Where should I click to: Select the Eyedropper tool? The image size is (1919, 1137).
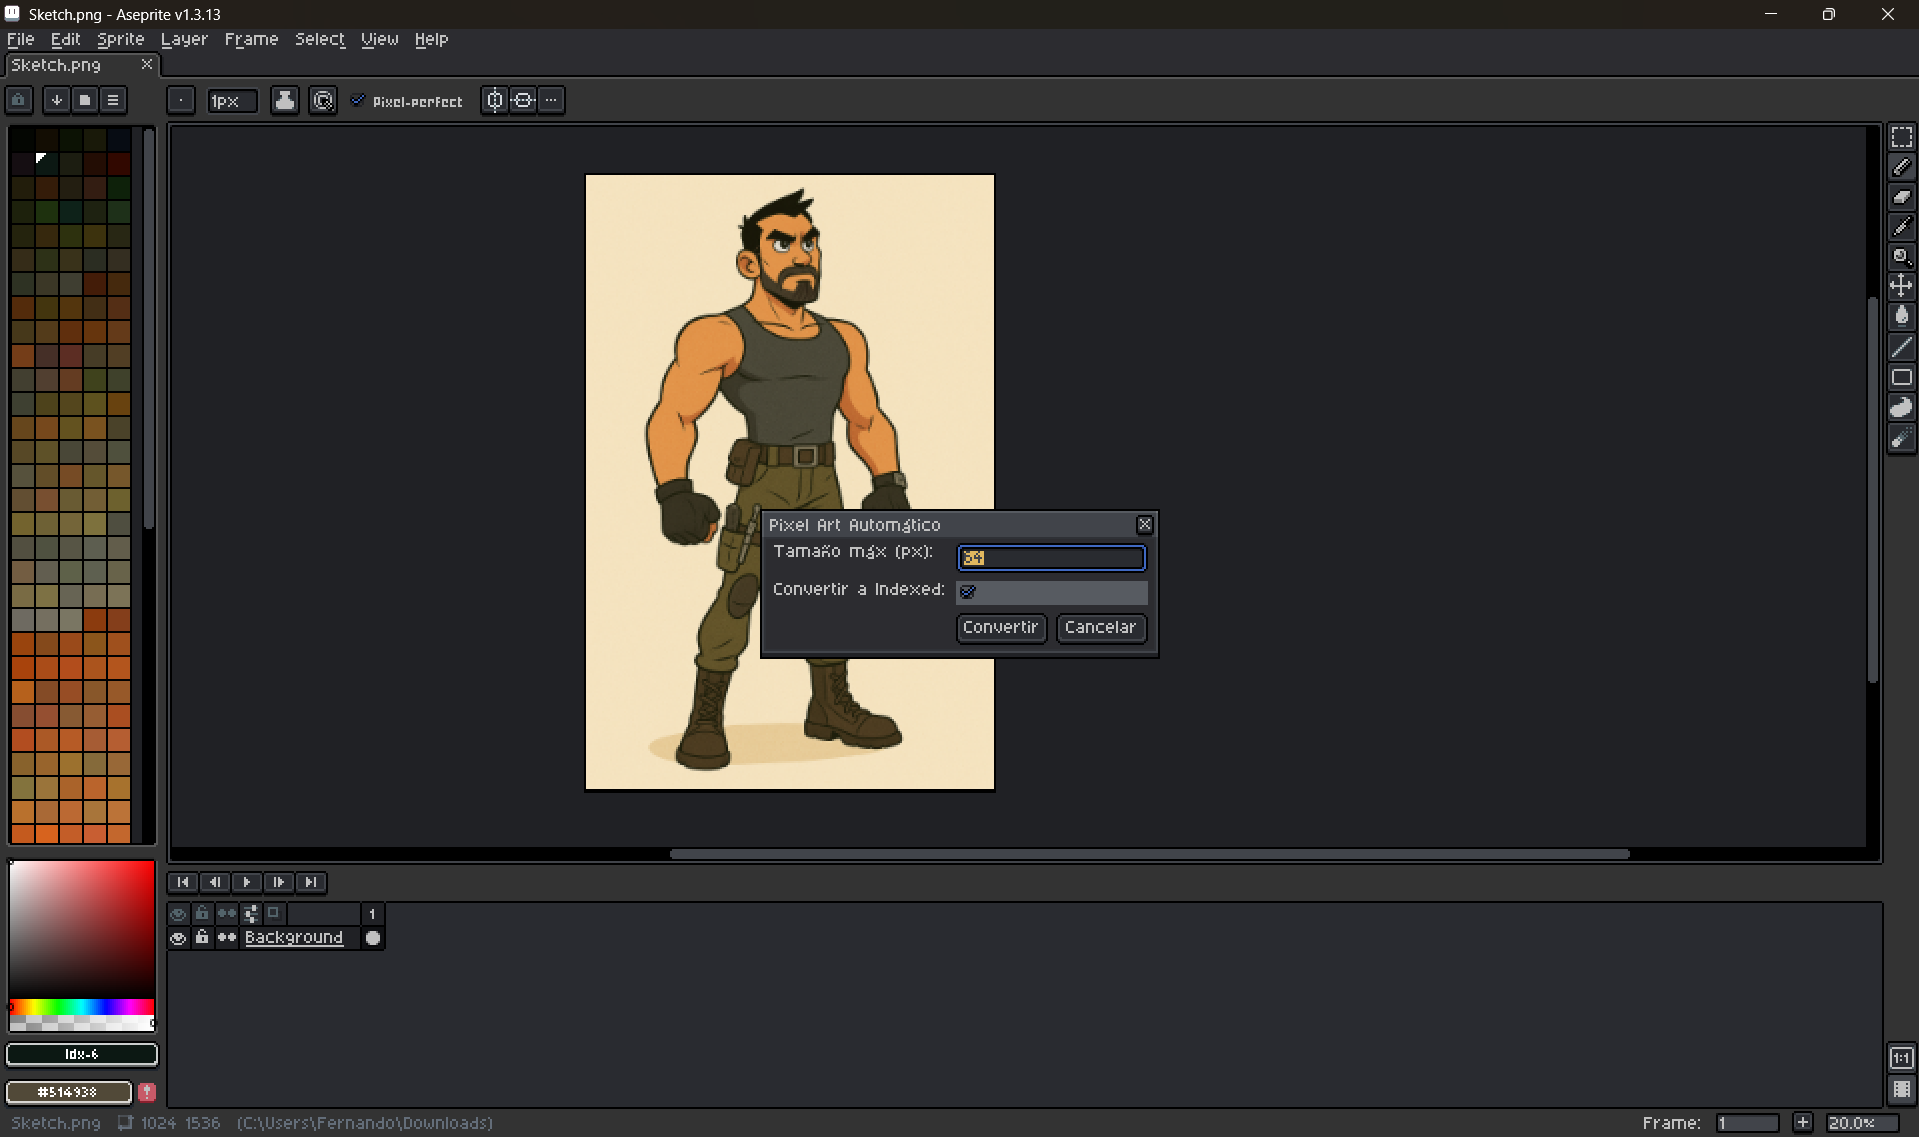tap(1901, 227)
